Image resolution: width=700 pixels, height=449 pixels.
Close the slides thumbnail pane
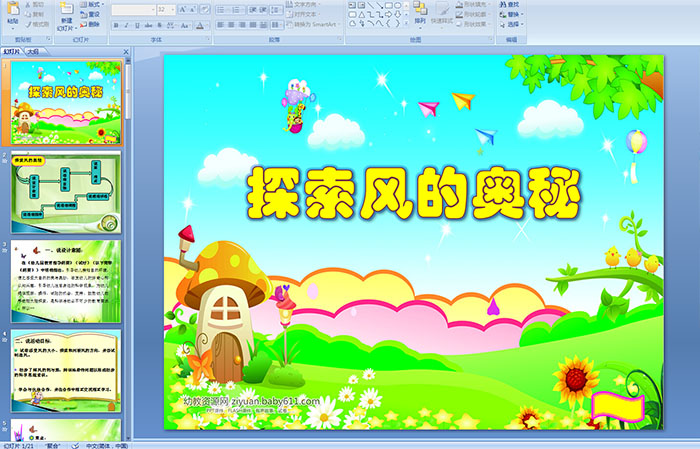126,52
